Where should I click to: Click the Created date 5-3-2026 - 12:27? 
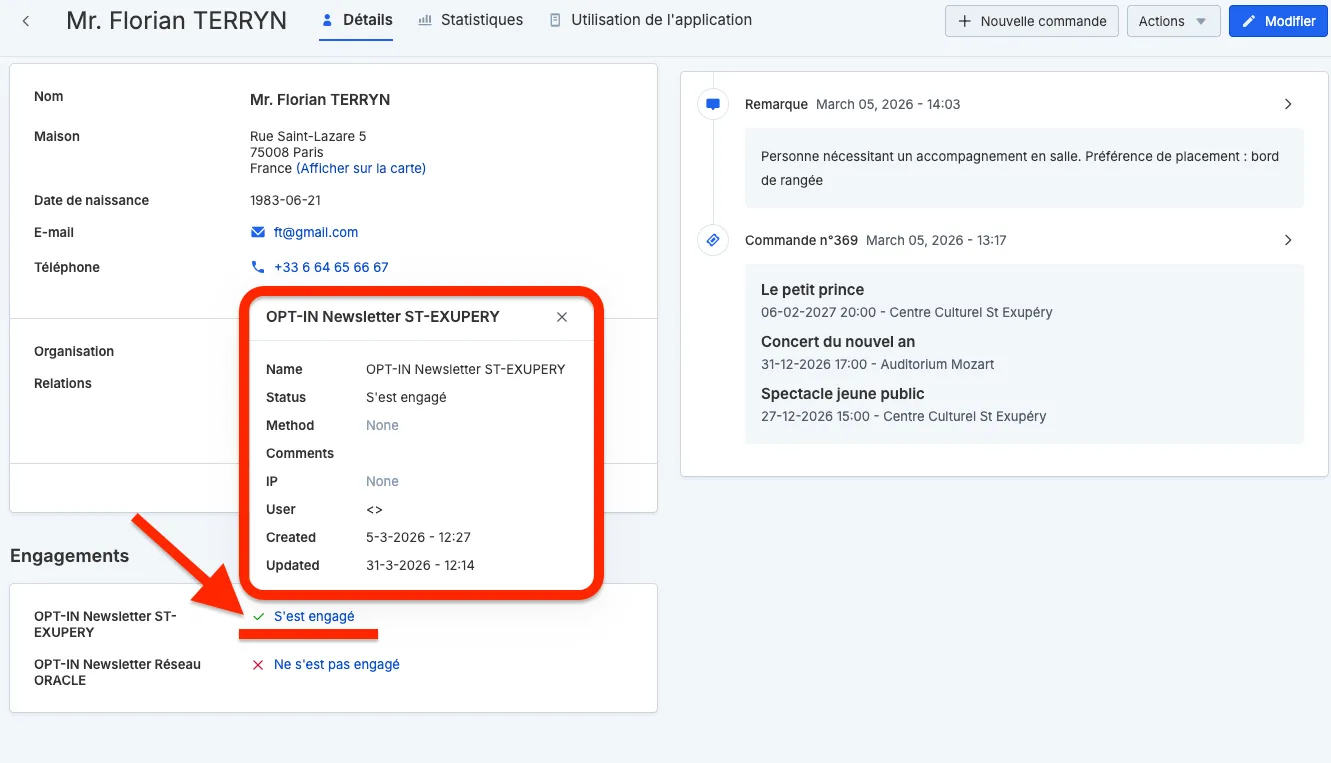(418, 537)
